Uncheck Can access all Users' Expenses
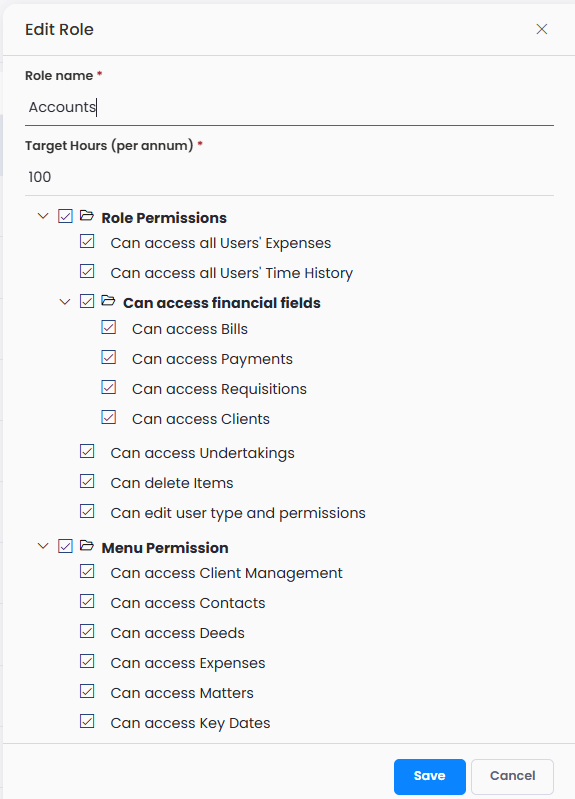575x799 pixels. click(87, 242)
